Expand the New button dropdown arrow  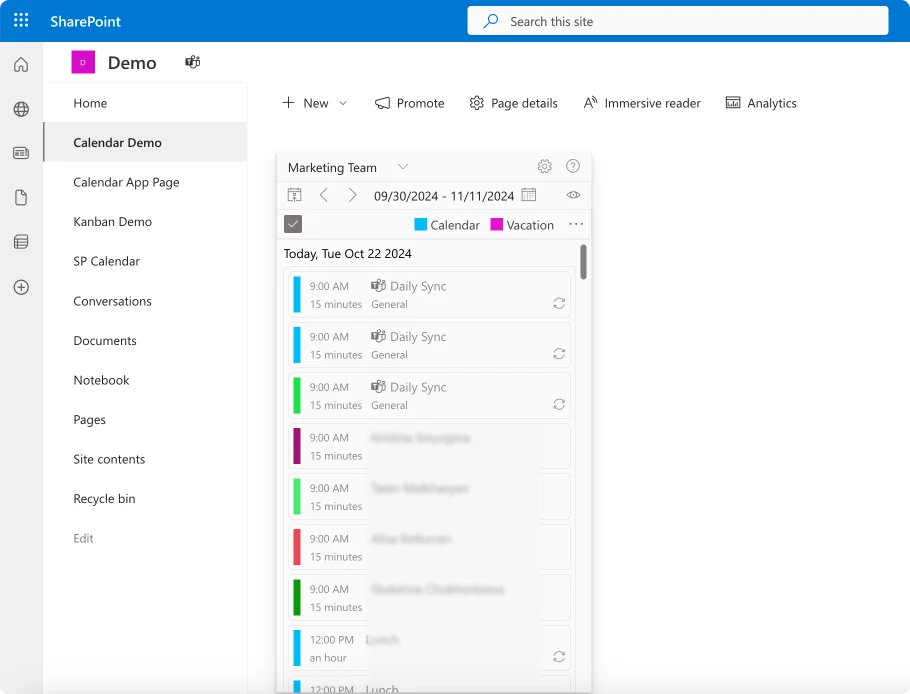(x=343, y=103)
